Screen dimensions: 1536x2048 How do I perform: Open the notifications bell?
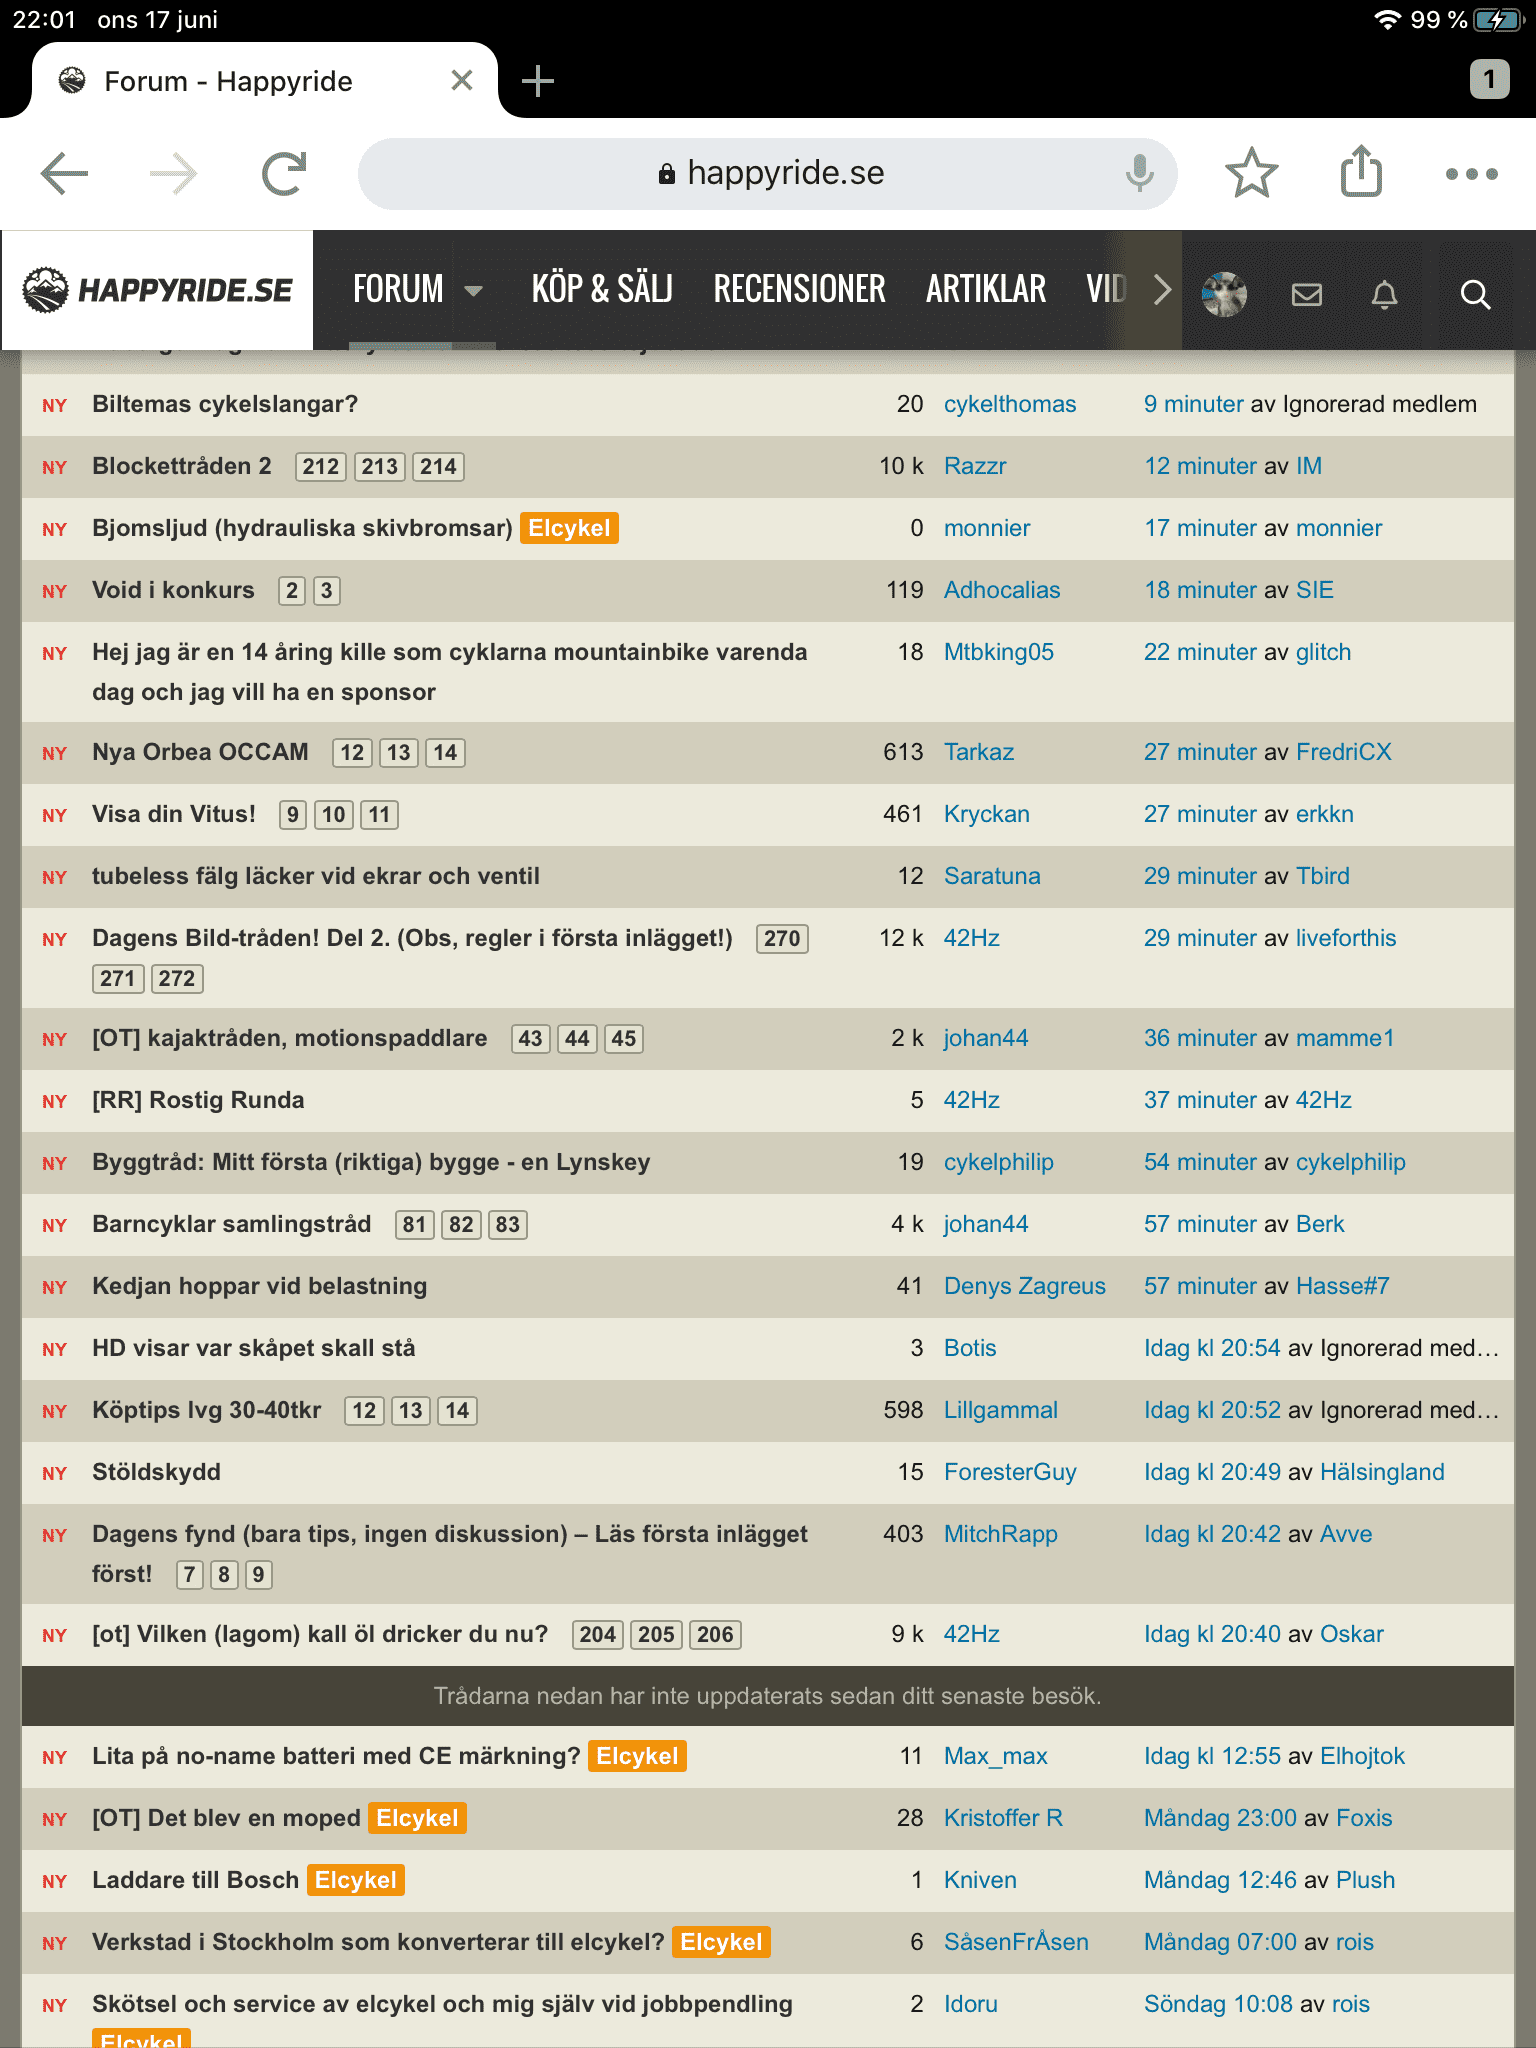click(1384, 294)
